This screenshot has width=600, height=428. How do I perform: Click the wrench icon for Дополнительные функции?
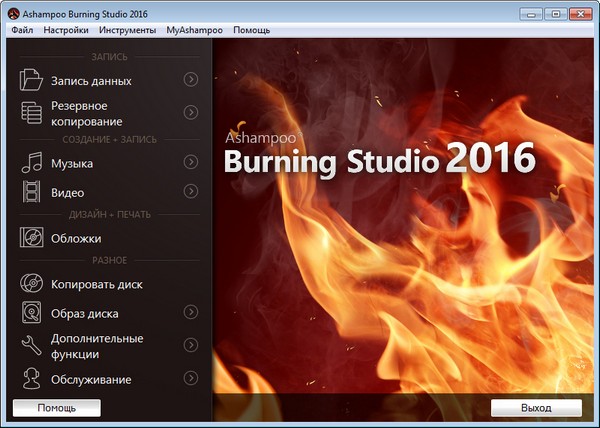(32, 345)
